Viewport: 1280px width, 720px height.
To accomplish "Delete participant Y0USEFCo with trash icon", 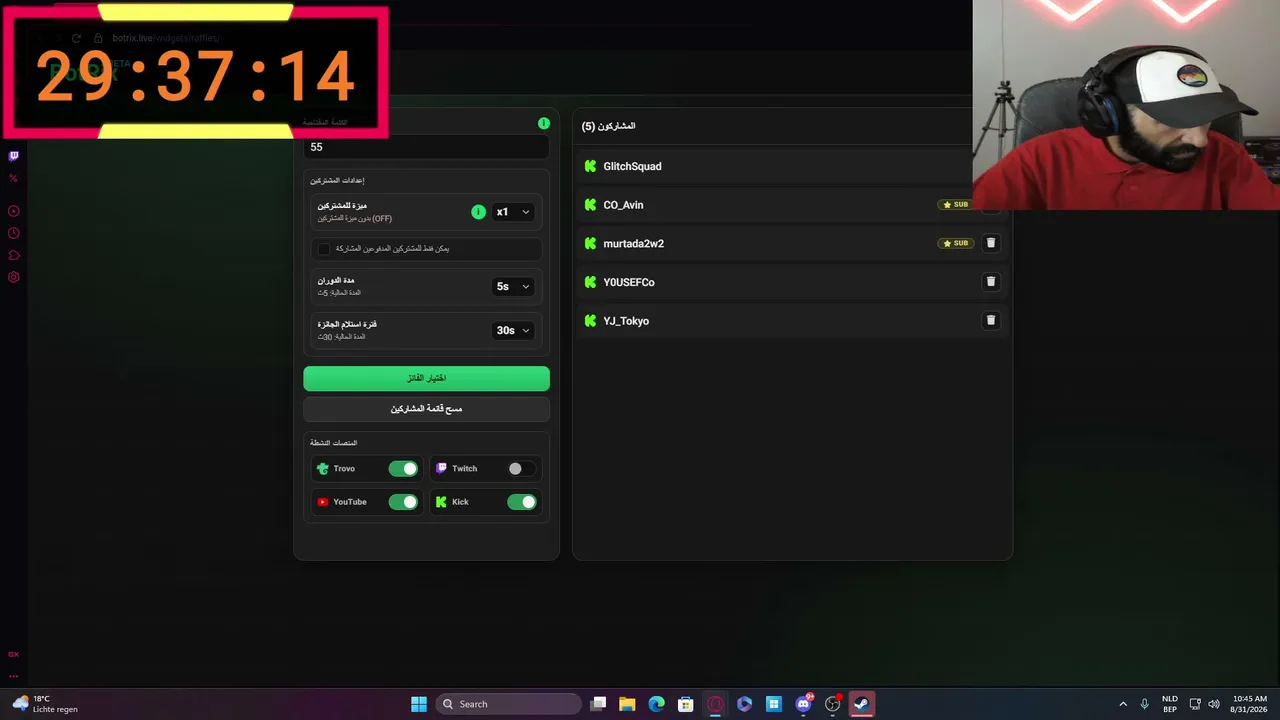I will point(991,282).
